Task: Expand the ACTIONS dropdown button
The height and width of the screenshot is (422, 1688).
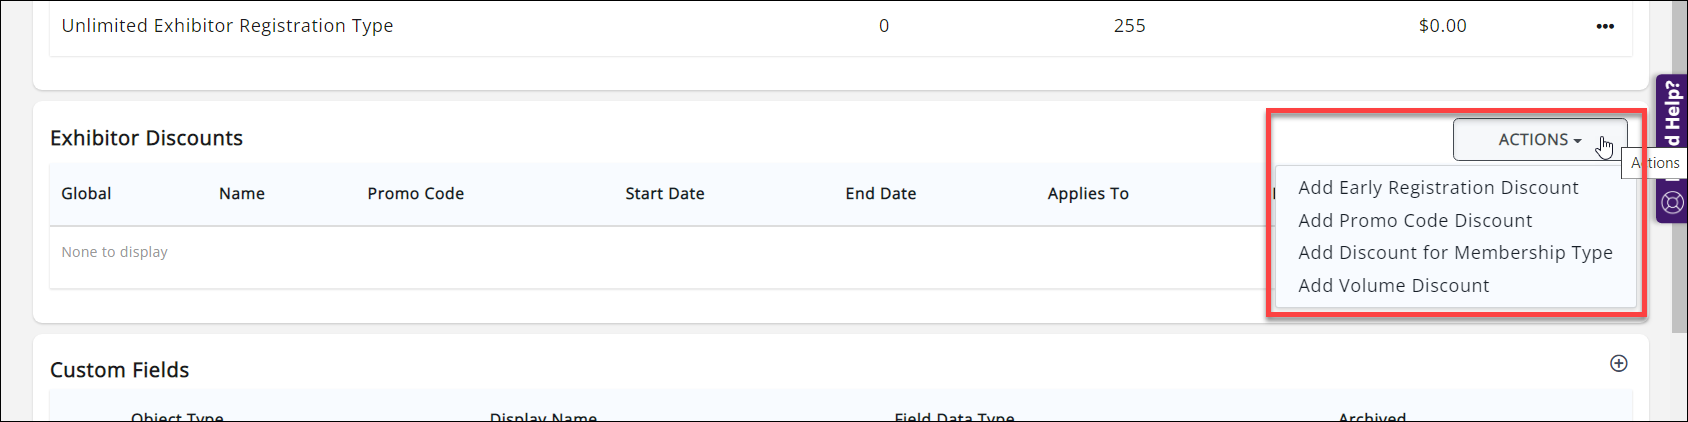Action: (x=1539, y=140)
